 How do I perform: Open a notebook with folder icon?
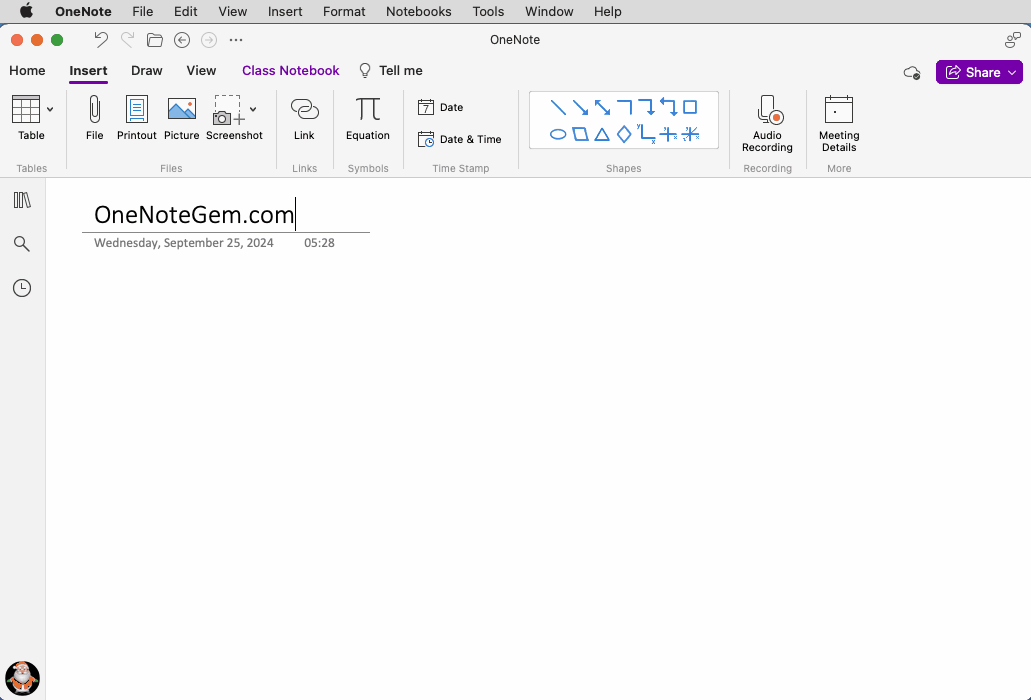coord(155,40)
